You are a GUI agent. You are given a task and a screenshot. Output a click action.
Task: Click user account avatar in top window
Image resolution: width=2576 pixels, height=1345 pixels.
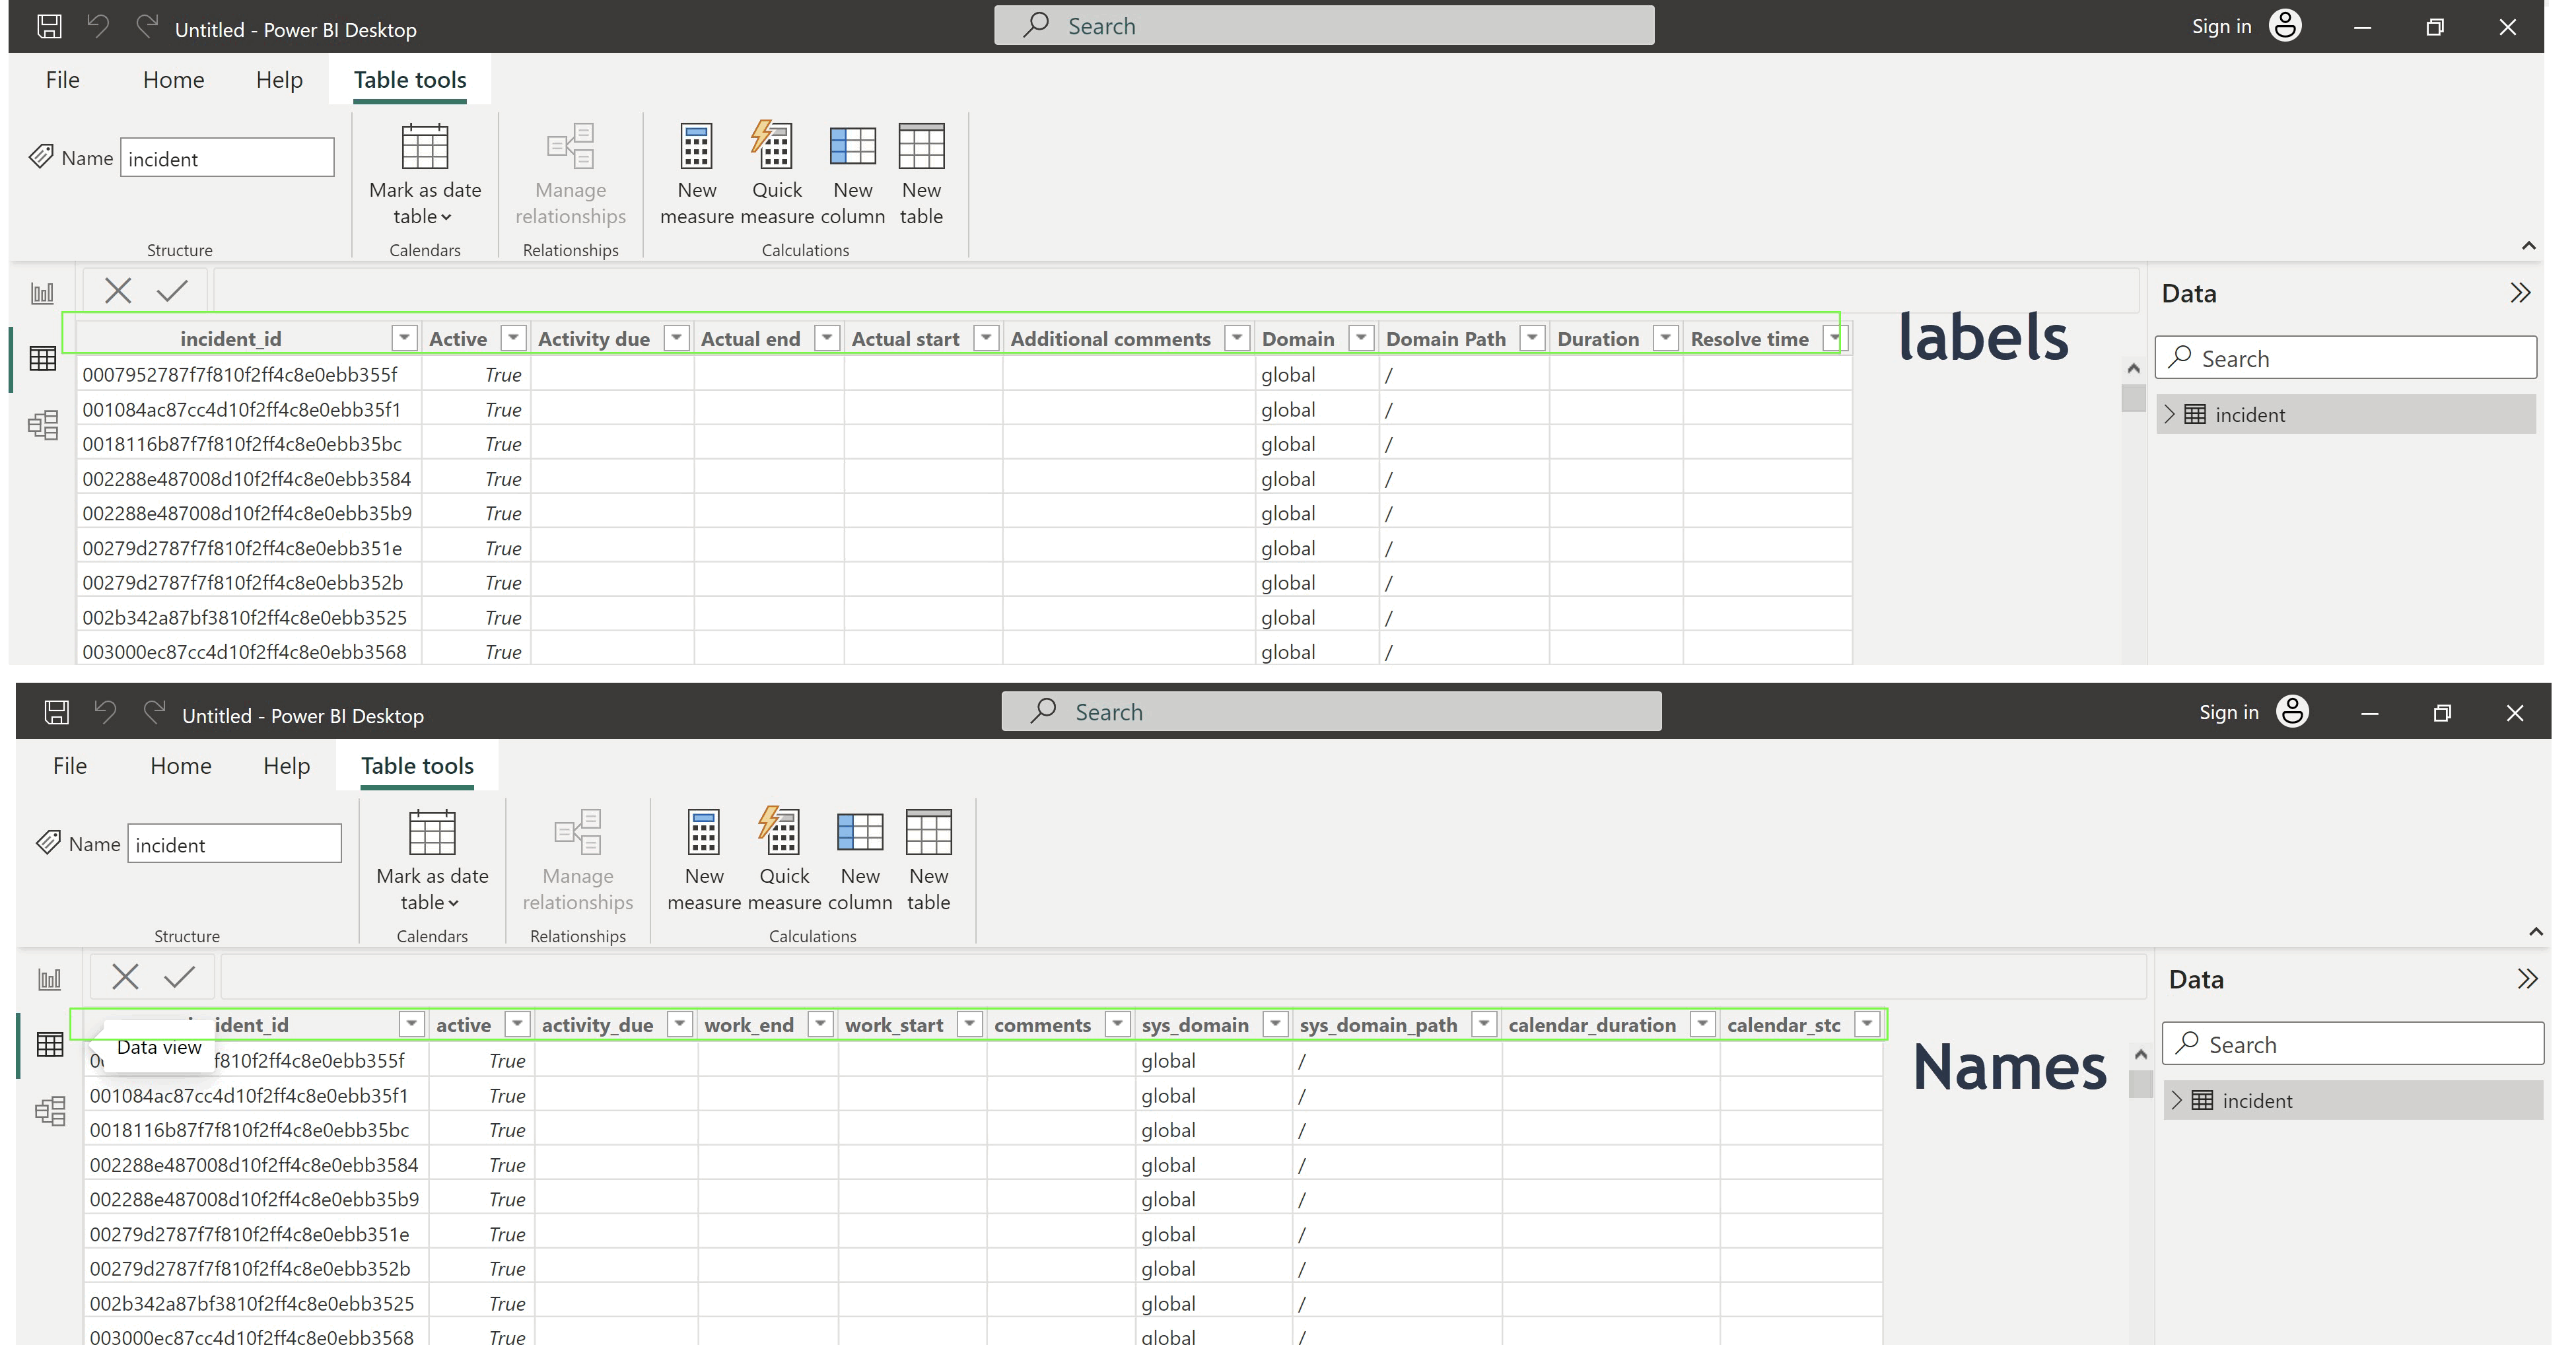[x=2285, y=25]
